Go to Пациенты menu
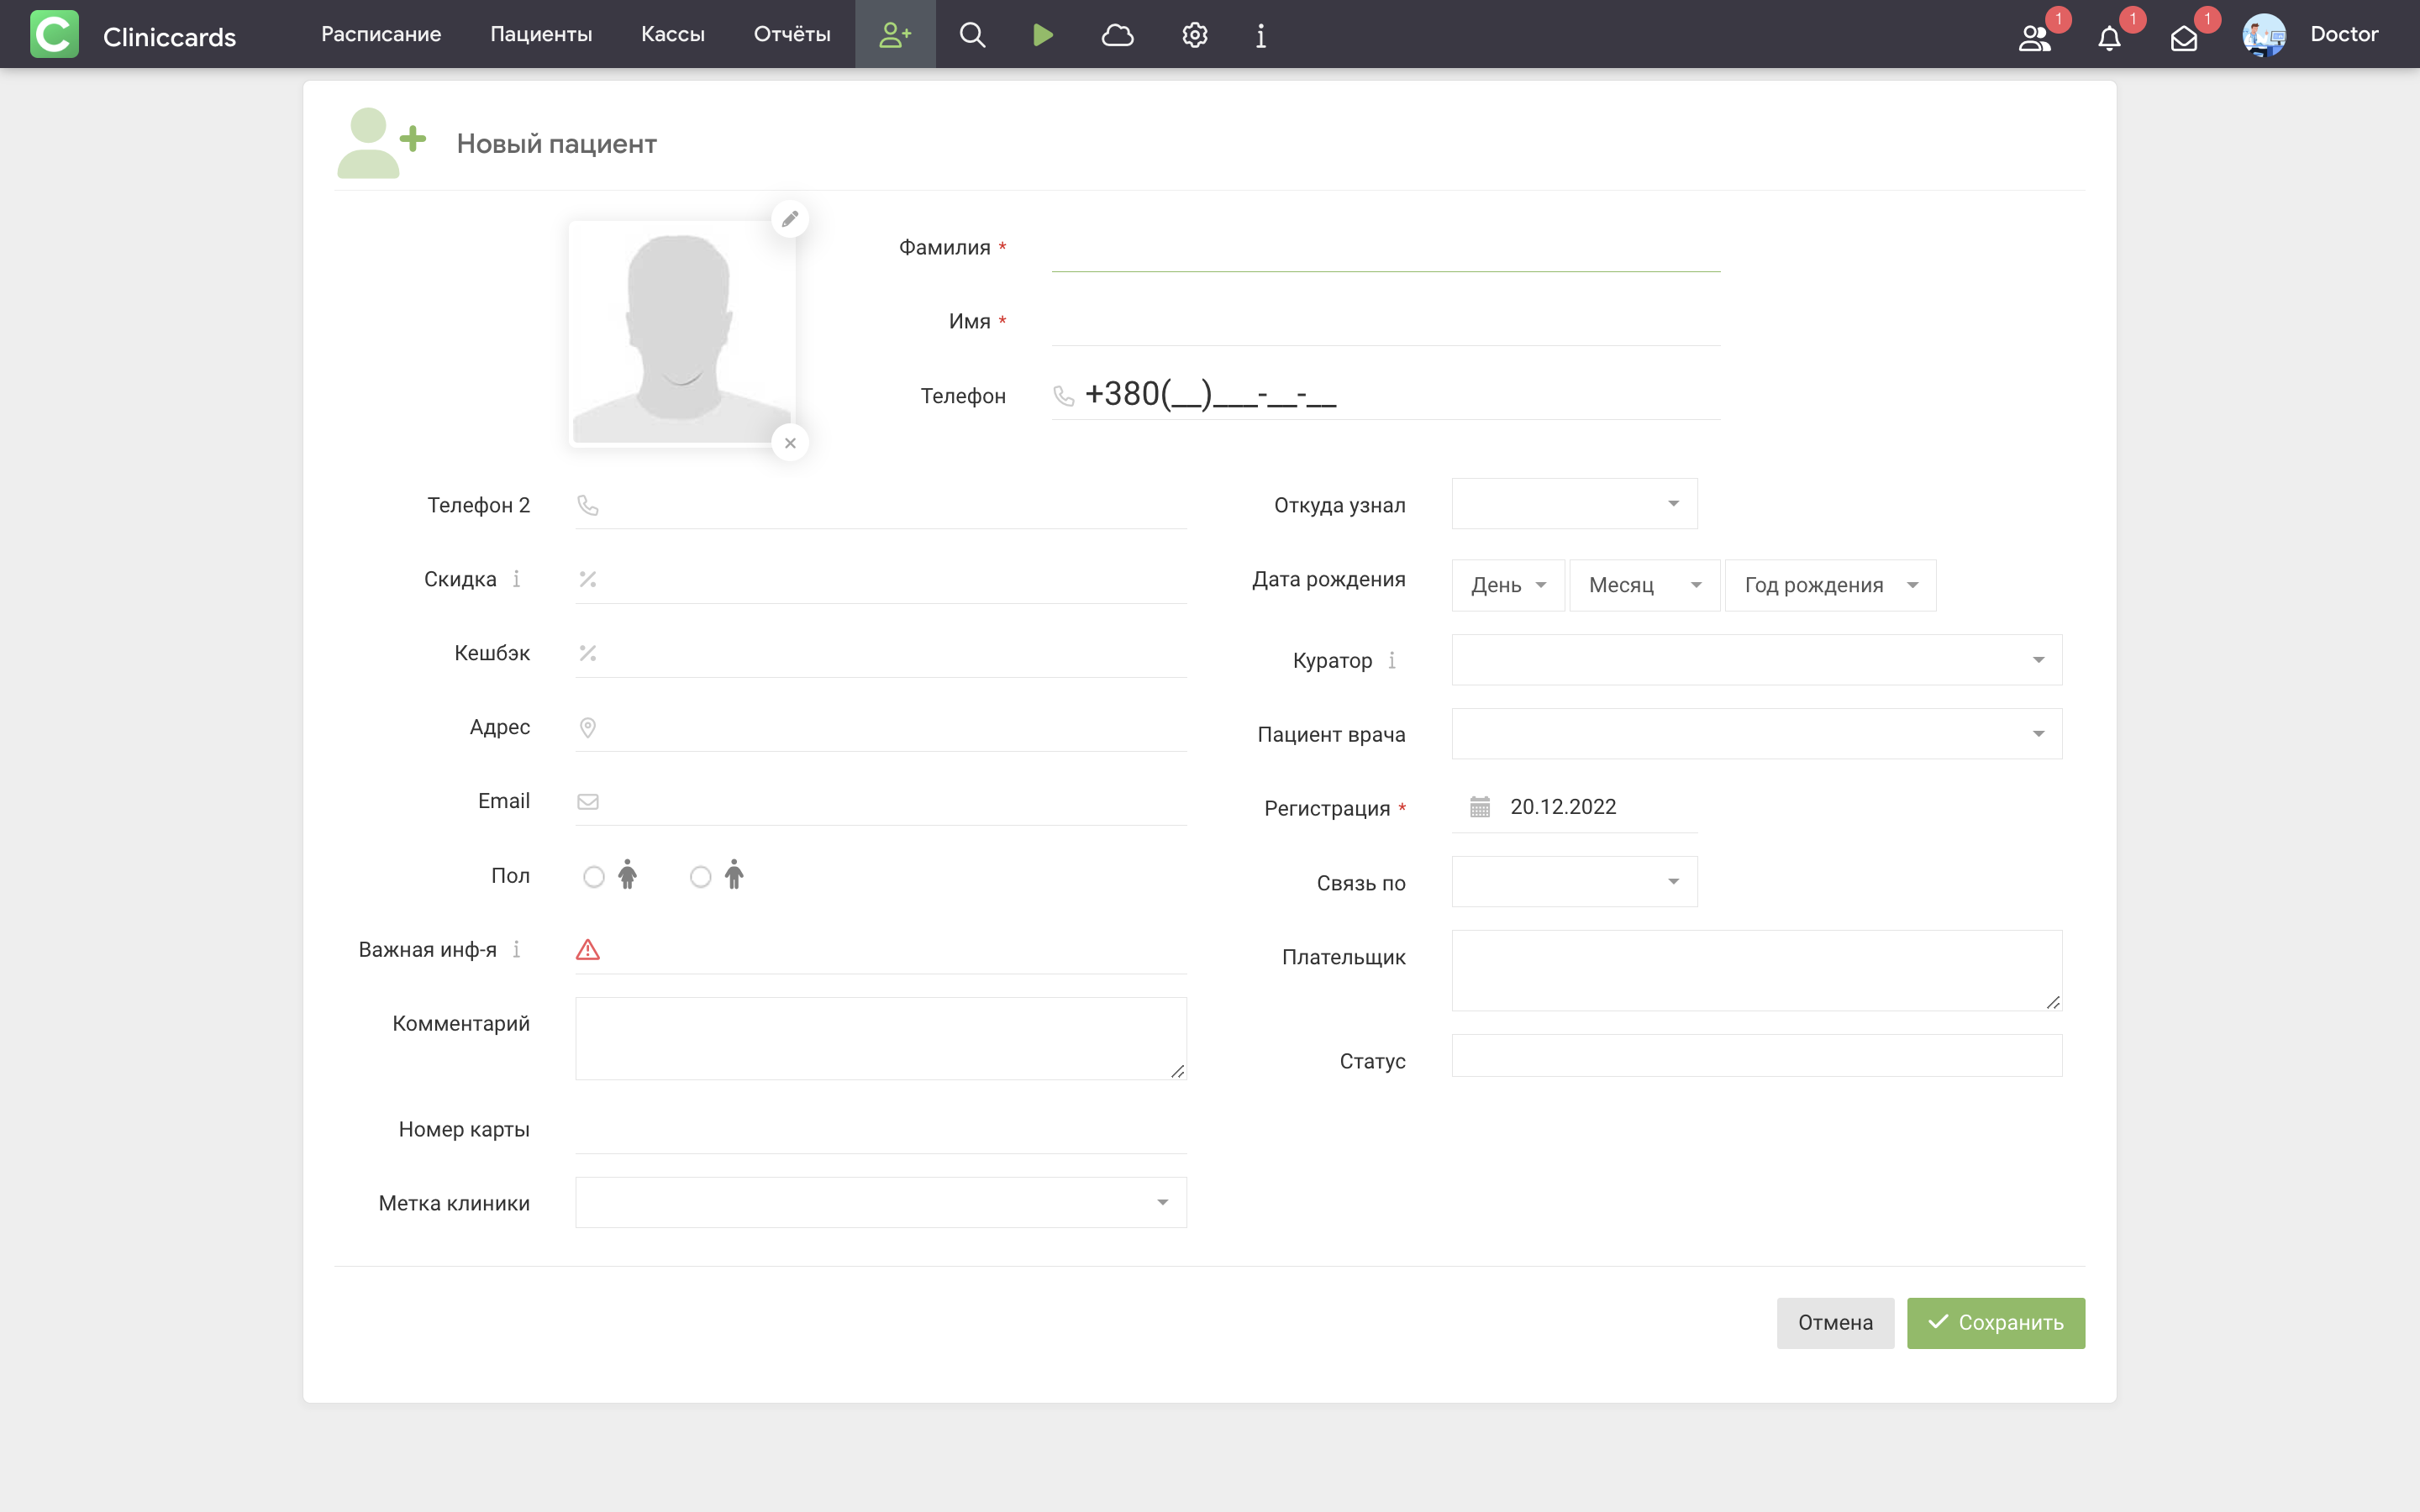Screen dimensions: 2420x1512 [x=541, y=35]
